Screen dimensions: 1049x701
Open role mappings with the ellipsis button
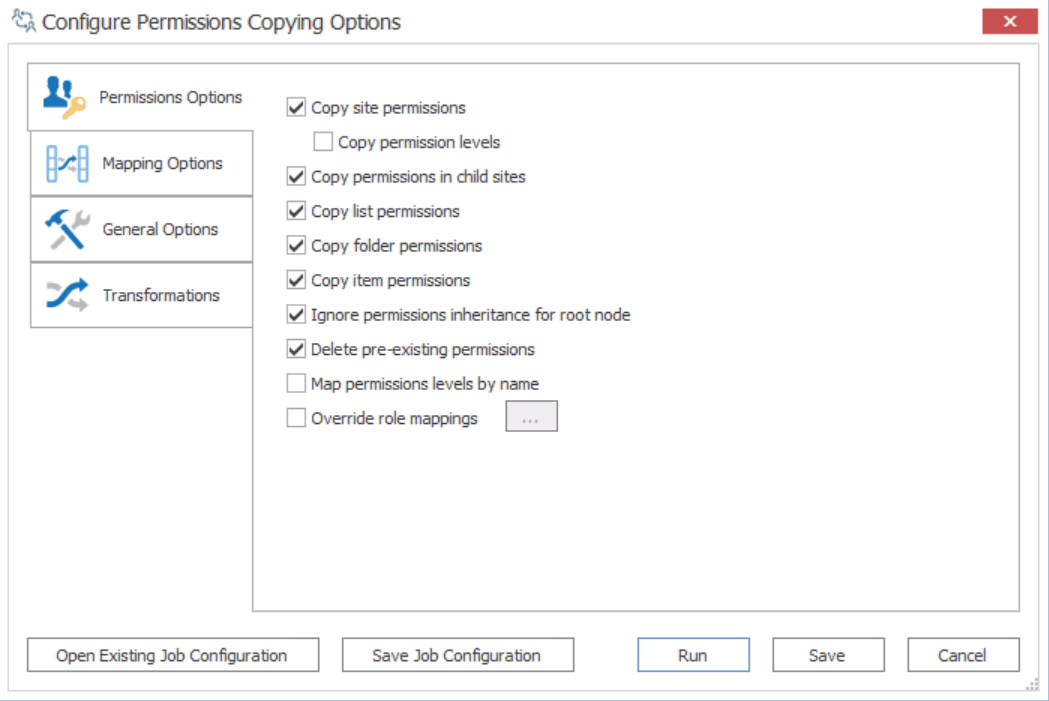[x=531, y=416]
